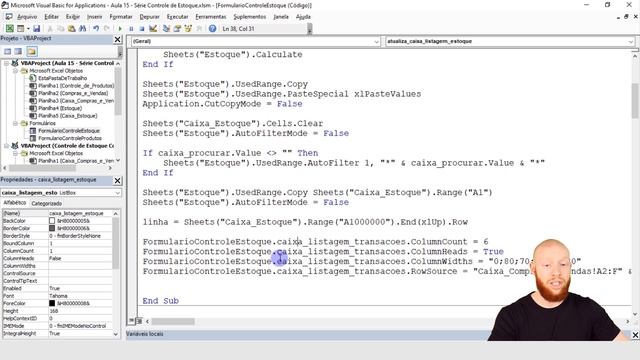The height and width of the screenshot is (360, 640).
Task: Open the Editar menu
Action: click(x=51, y=17)
